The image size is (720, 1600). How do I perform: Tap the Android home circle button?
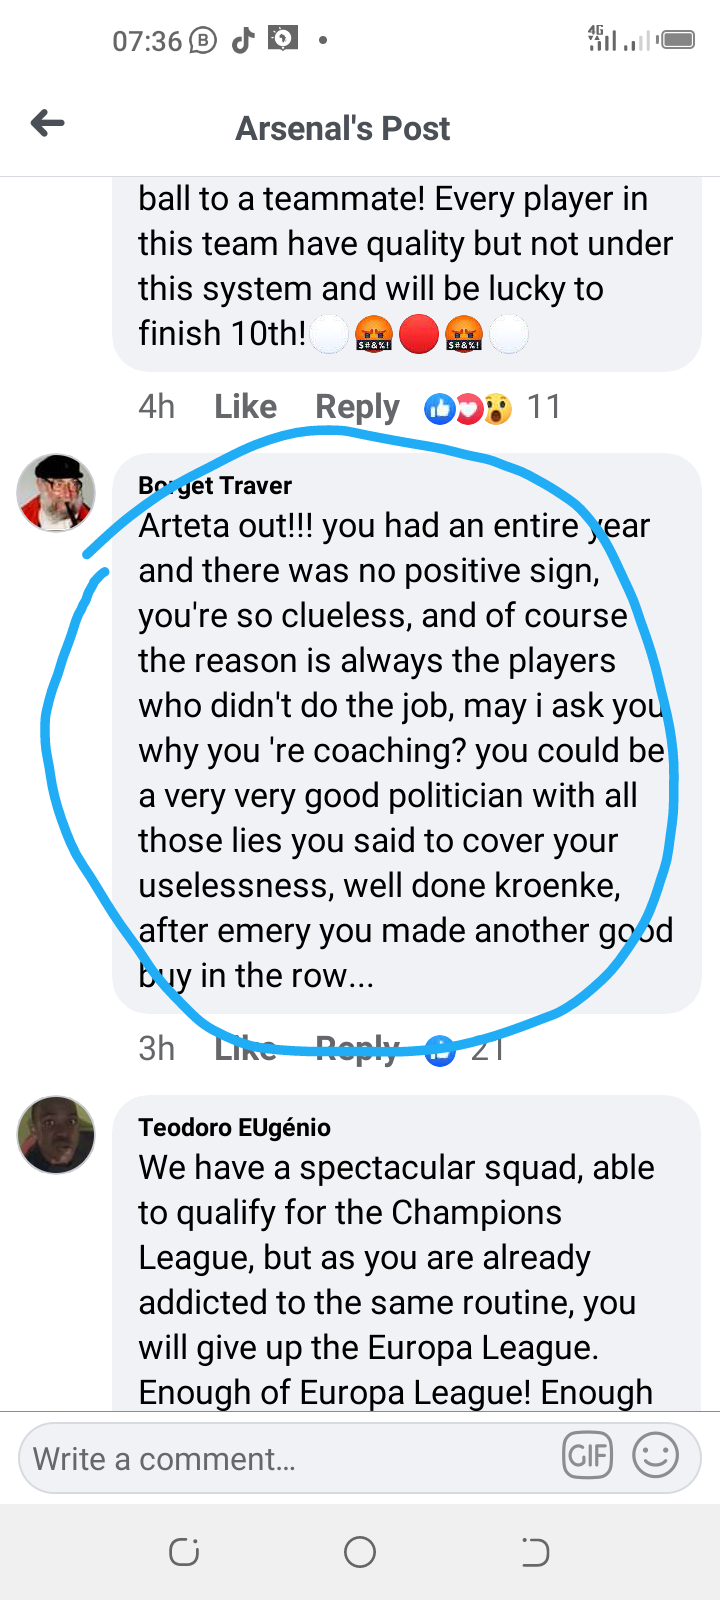click(360, 1552)
